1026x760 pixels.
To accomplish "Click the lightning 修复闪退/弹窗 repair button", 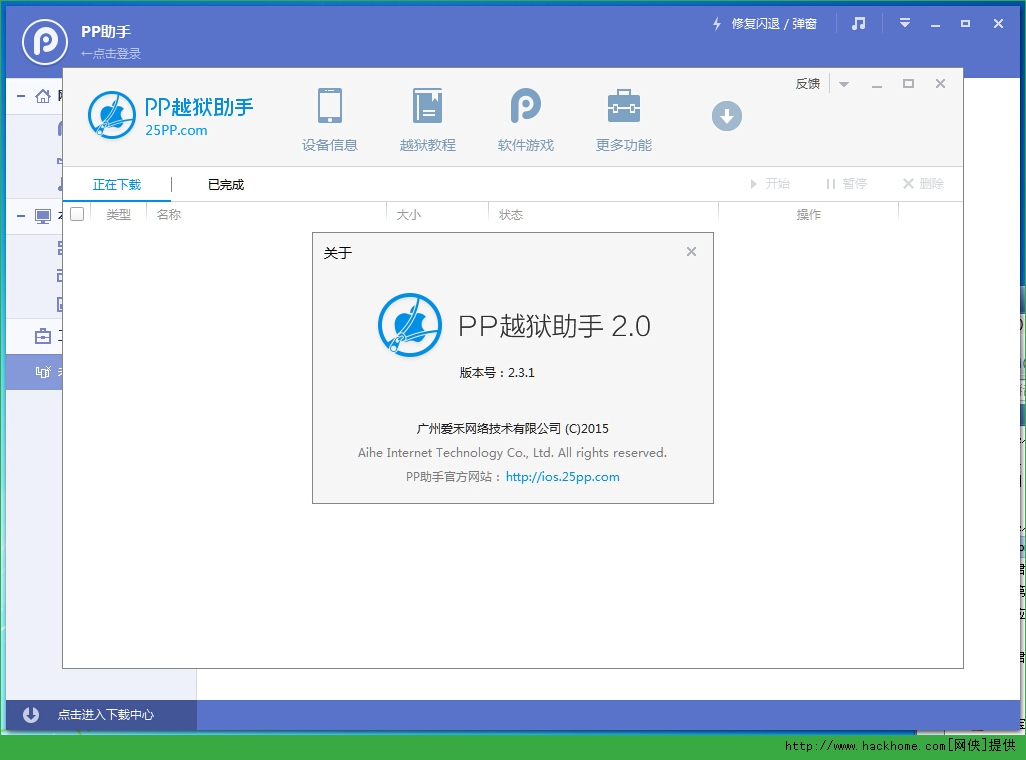I will (764, 24).
